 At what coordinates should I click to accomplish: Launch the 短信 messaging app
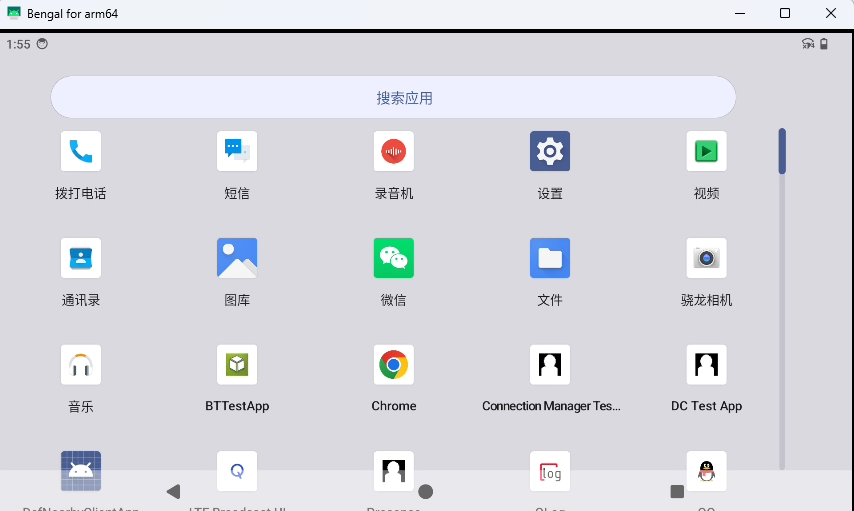[237, 152]
